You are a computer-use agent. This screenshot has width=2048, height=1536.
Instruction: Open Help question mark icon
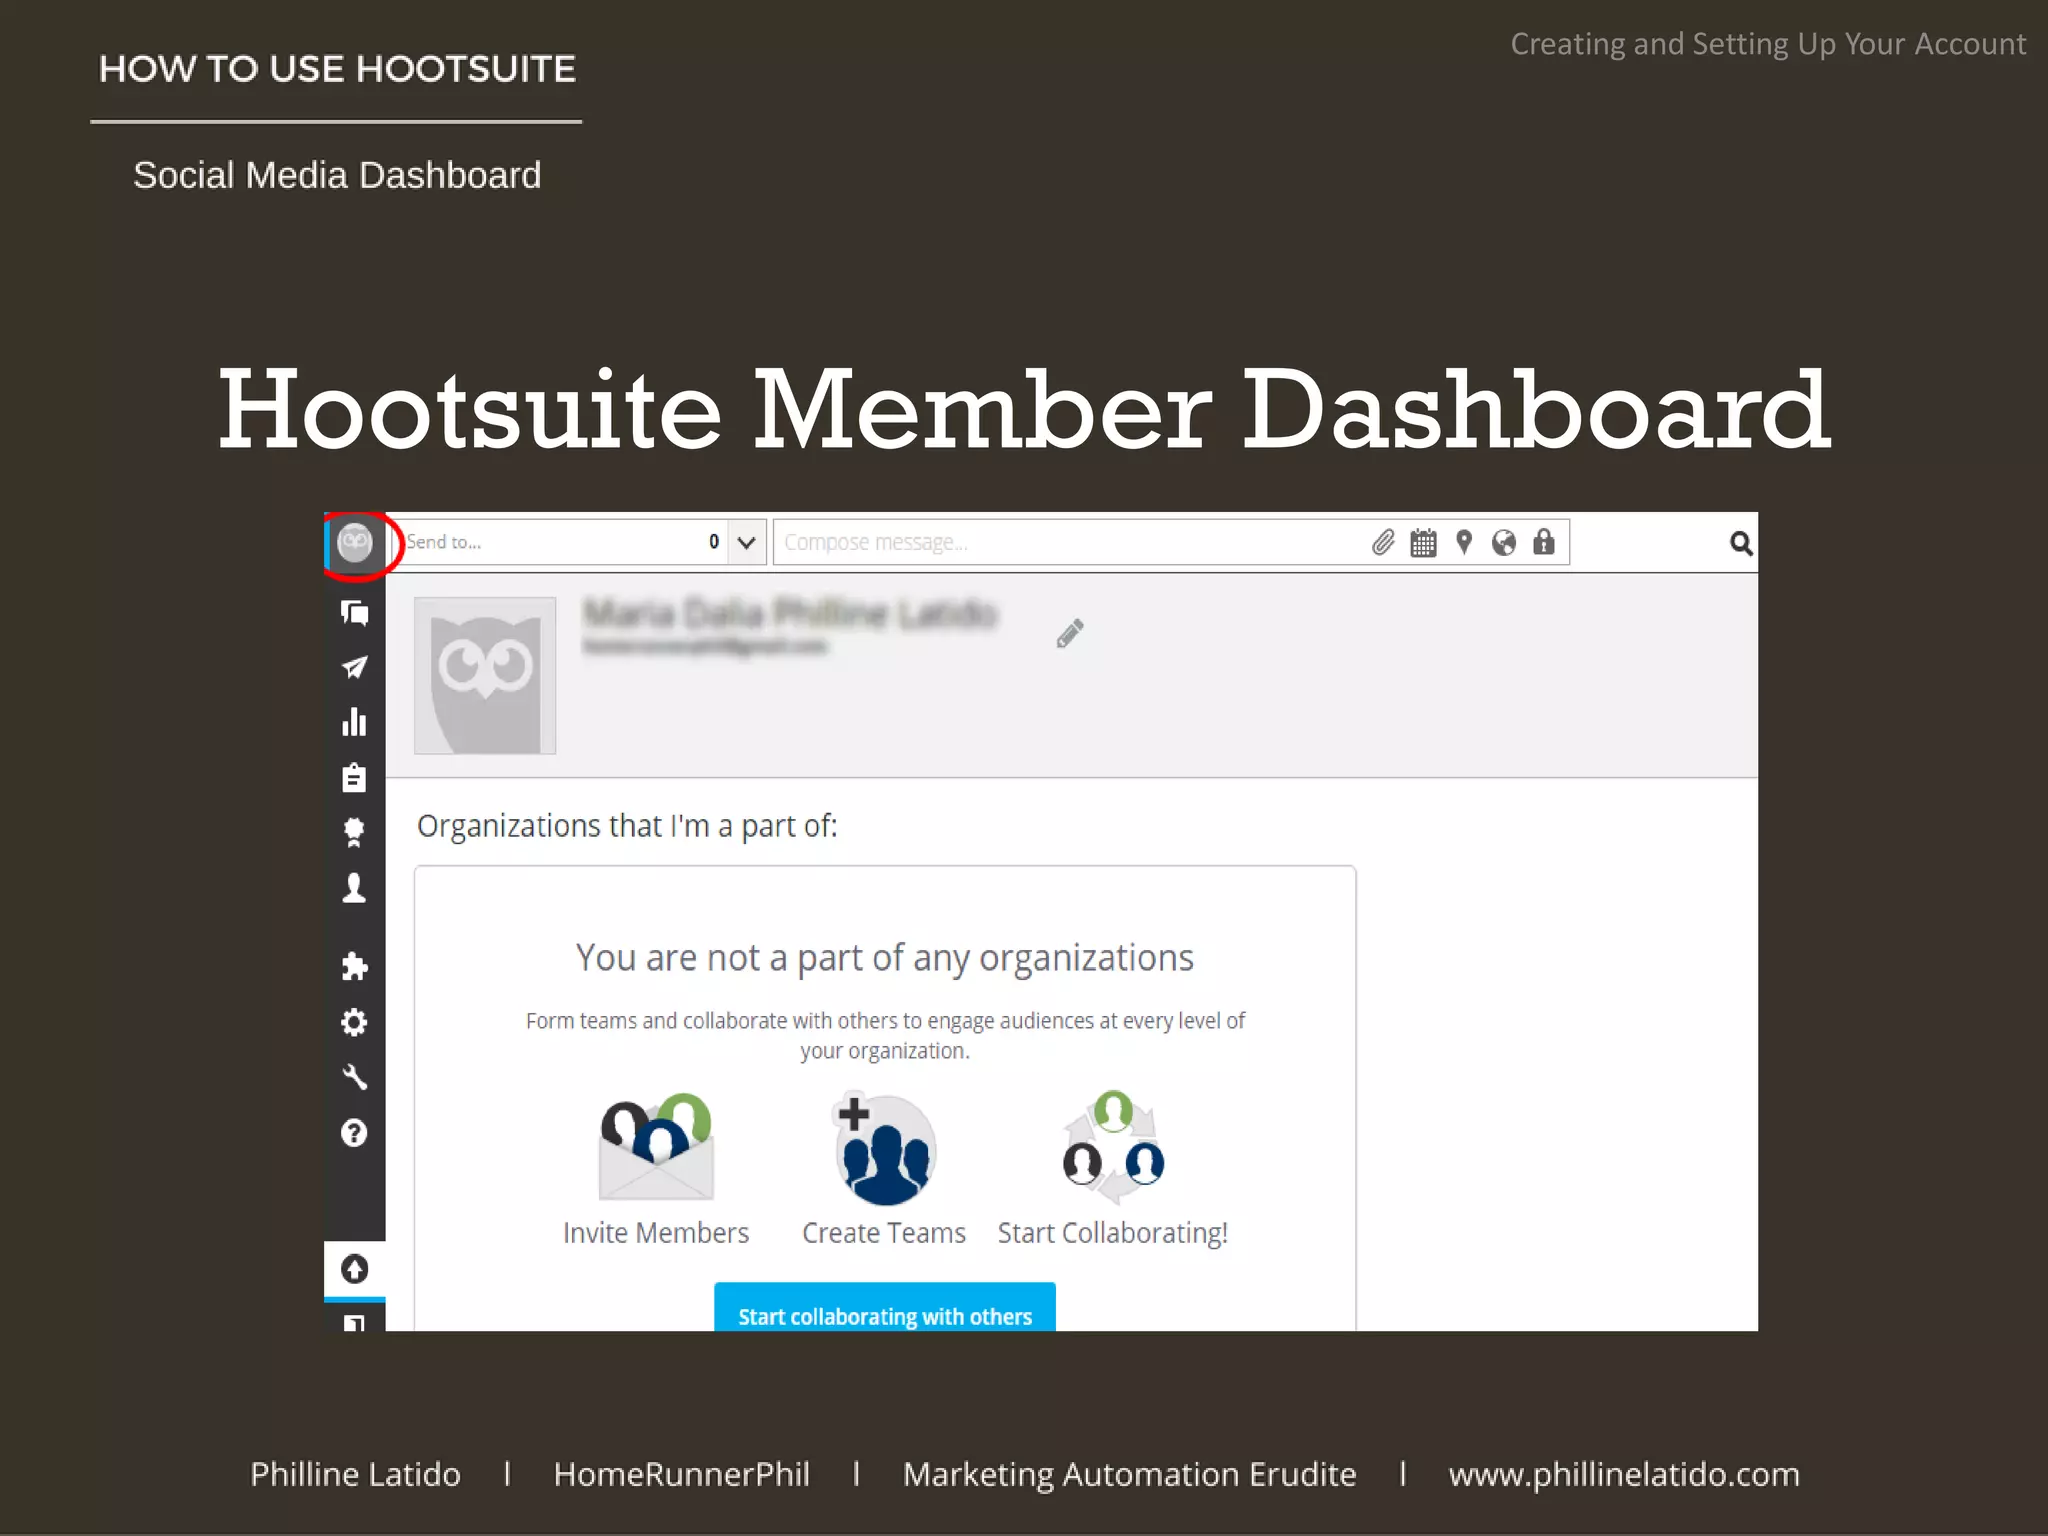click(355, 1133)
